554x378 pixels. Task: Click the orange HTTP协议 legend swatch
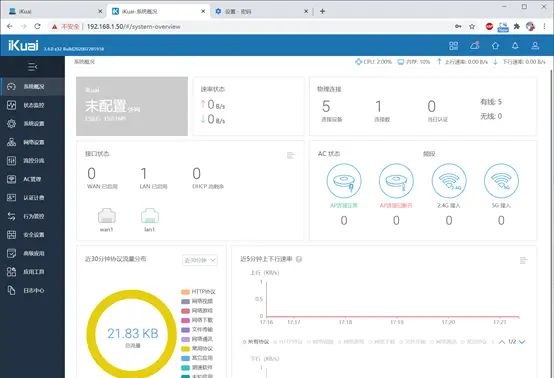[185, 292]
